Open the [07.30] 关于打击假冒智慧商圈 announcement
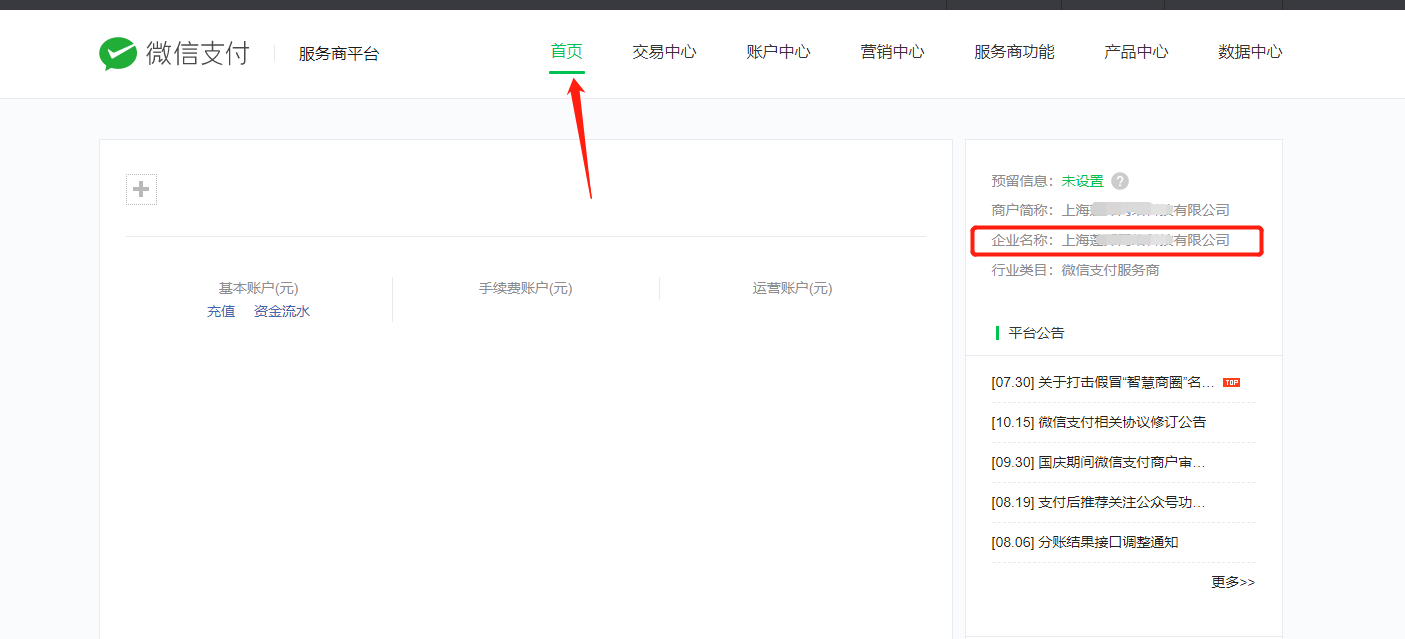The width and height of the screenshot is (1405, 639). tap(1103, 382)
